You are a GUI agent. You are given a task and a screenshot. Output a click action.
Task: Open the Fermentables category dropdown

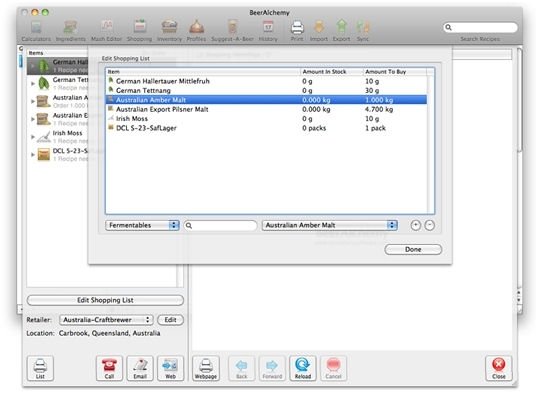click(x=142, y=225)
